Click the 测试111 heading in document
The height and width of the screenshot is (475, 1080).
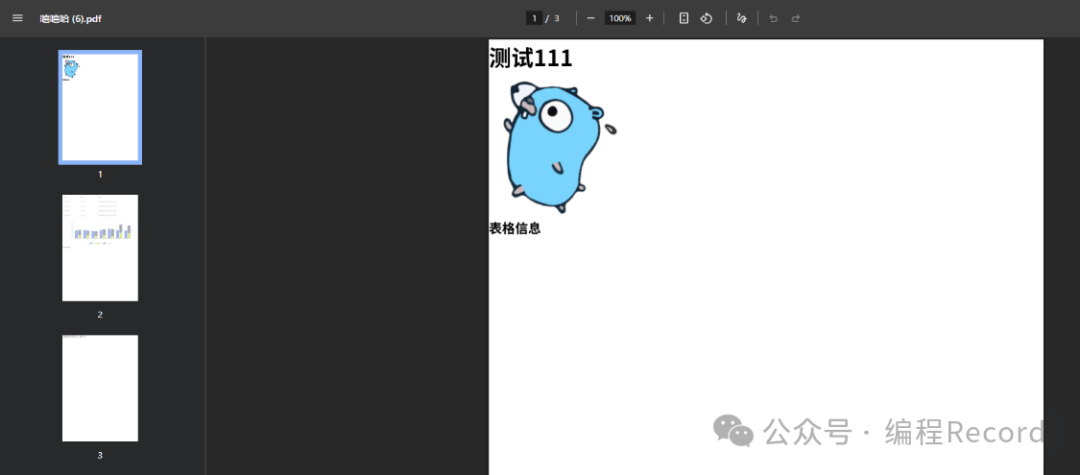tap(530, 58)
